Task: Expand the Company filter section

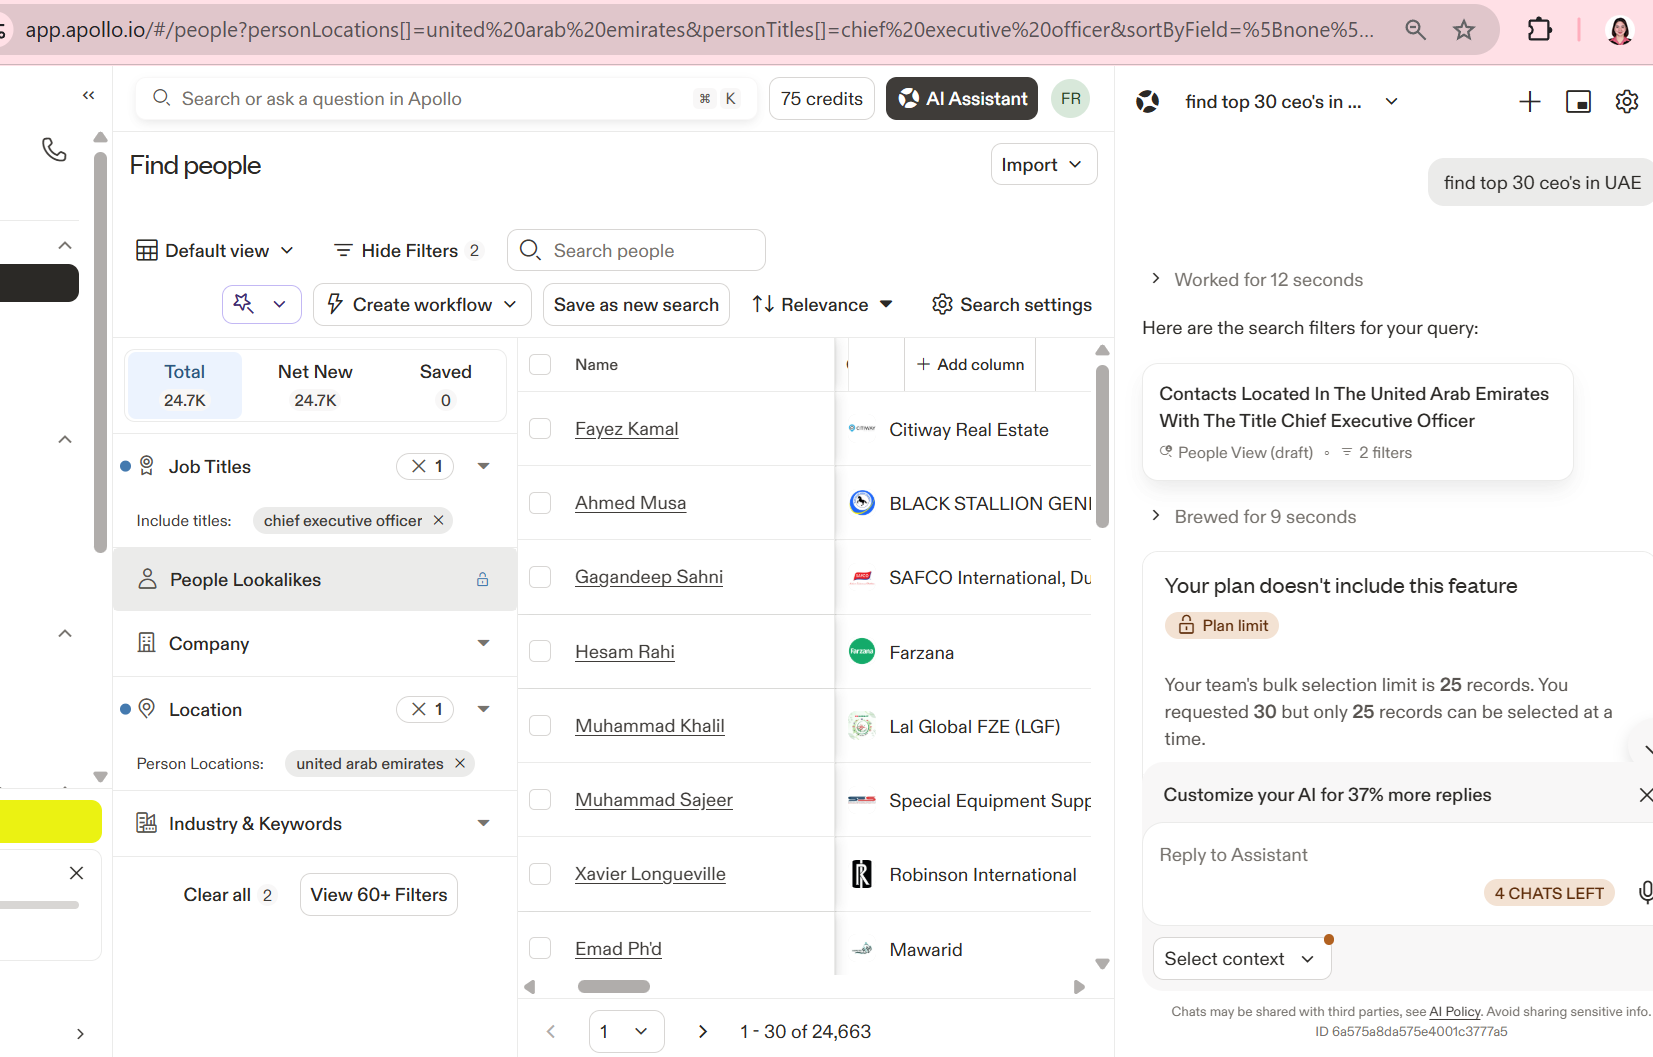Action: point(315,643)
